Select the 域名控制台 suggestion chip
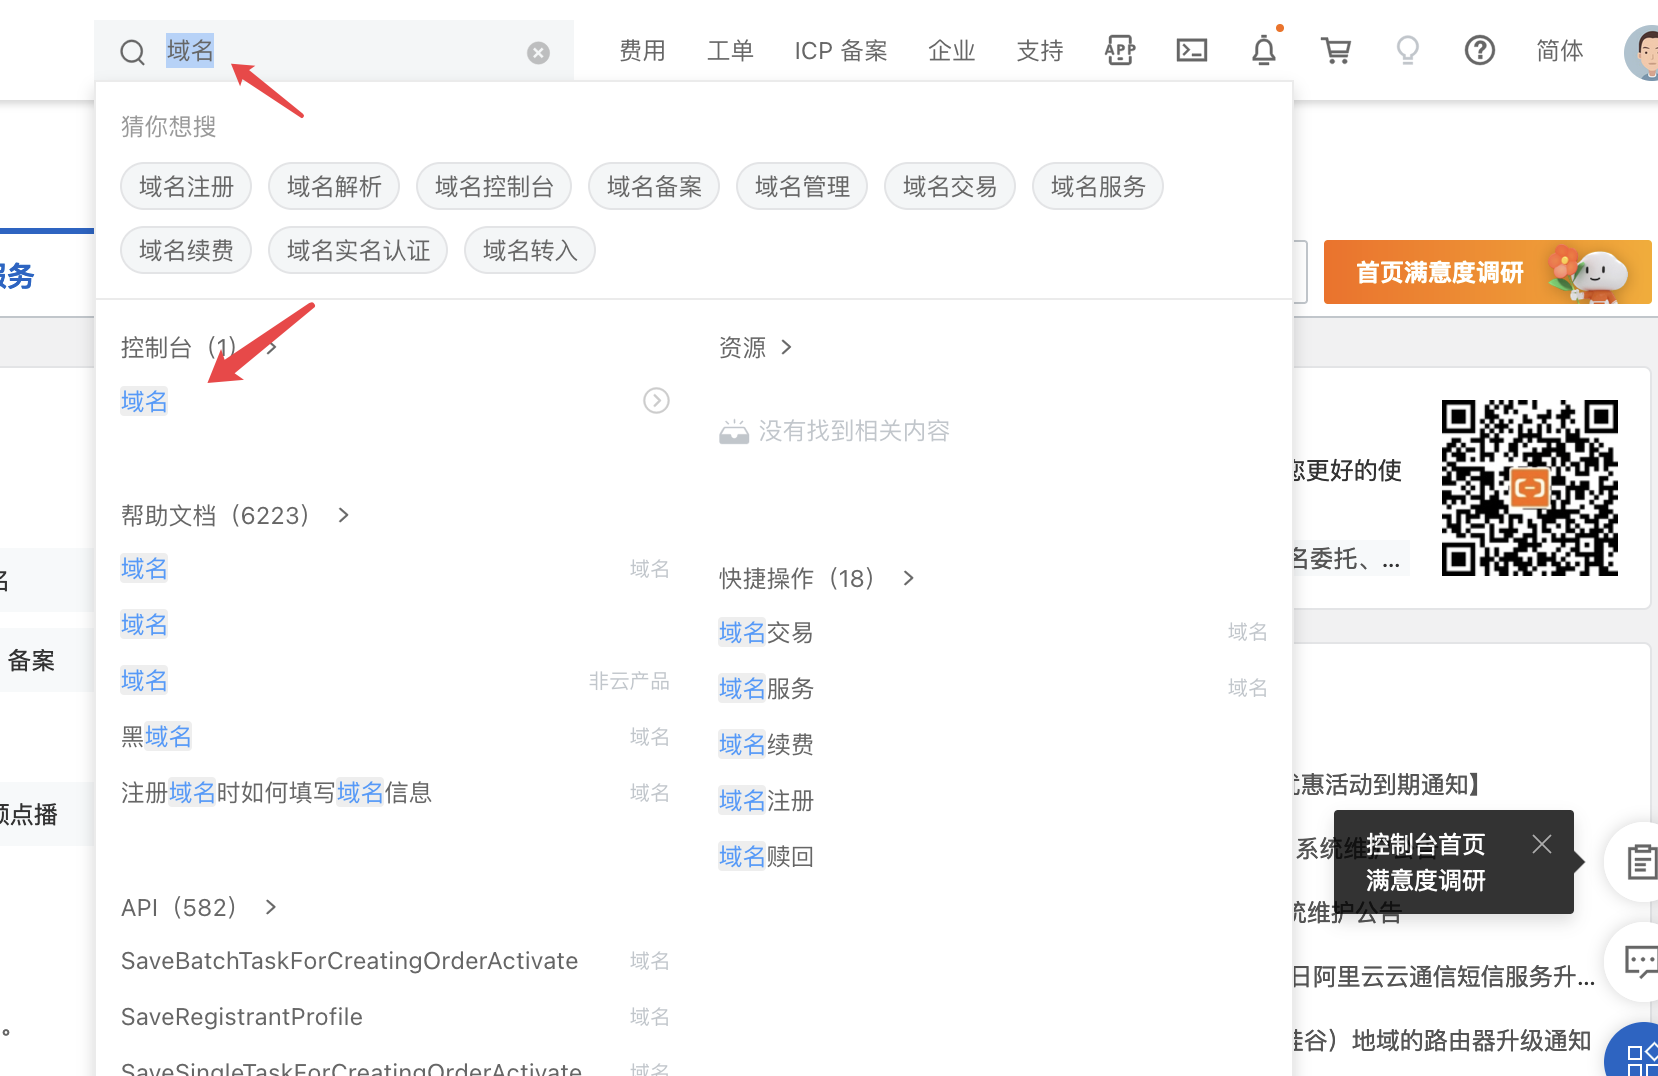 pyautogui.click(x=494, y=187)
